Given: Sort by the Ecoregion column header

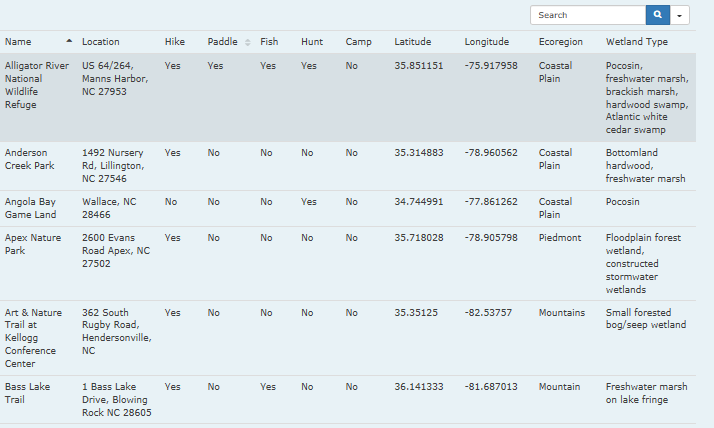Looking at the screenshot, I should [x=561, y=42].
